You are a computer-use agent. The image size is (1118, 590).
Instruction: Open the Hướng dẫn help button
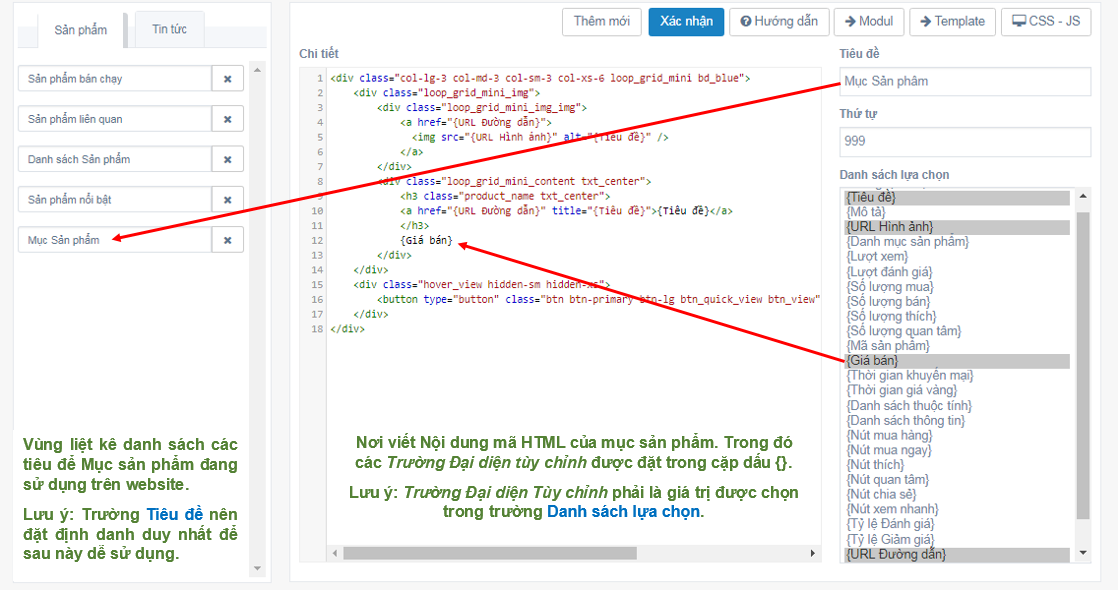click(779, 21)
